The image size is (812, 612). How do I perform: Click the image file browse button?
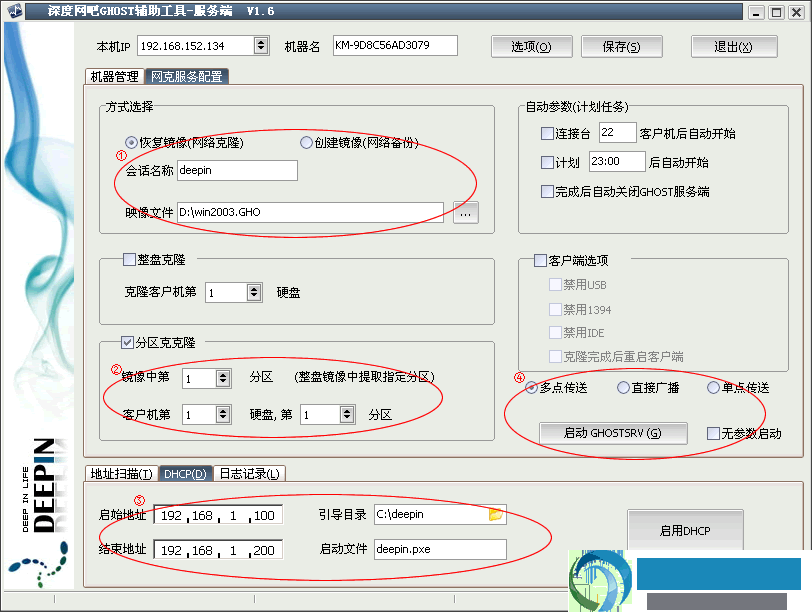[x=466, y=213]
